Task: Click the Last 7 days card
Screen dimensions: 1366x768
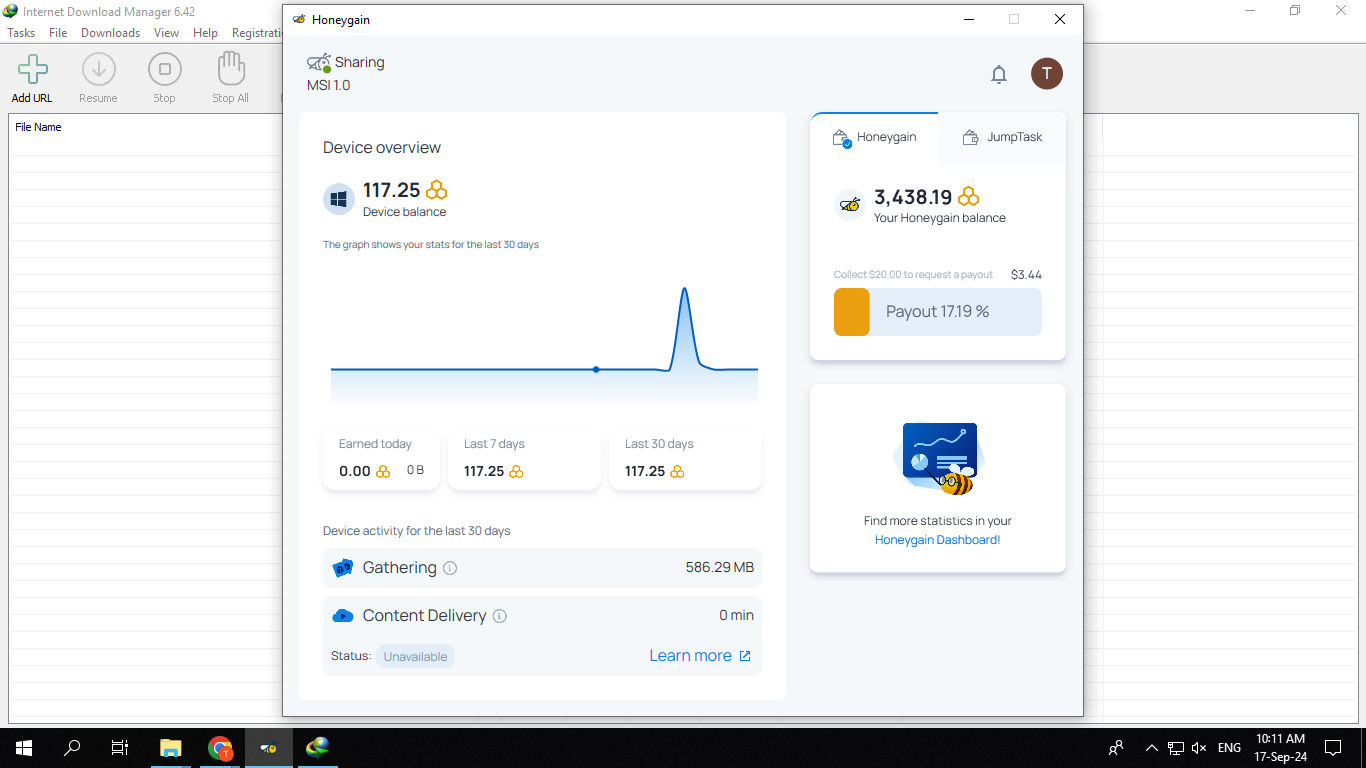Action: click(524, 460)
